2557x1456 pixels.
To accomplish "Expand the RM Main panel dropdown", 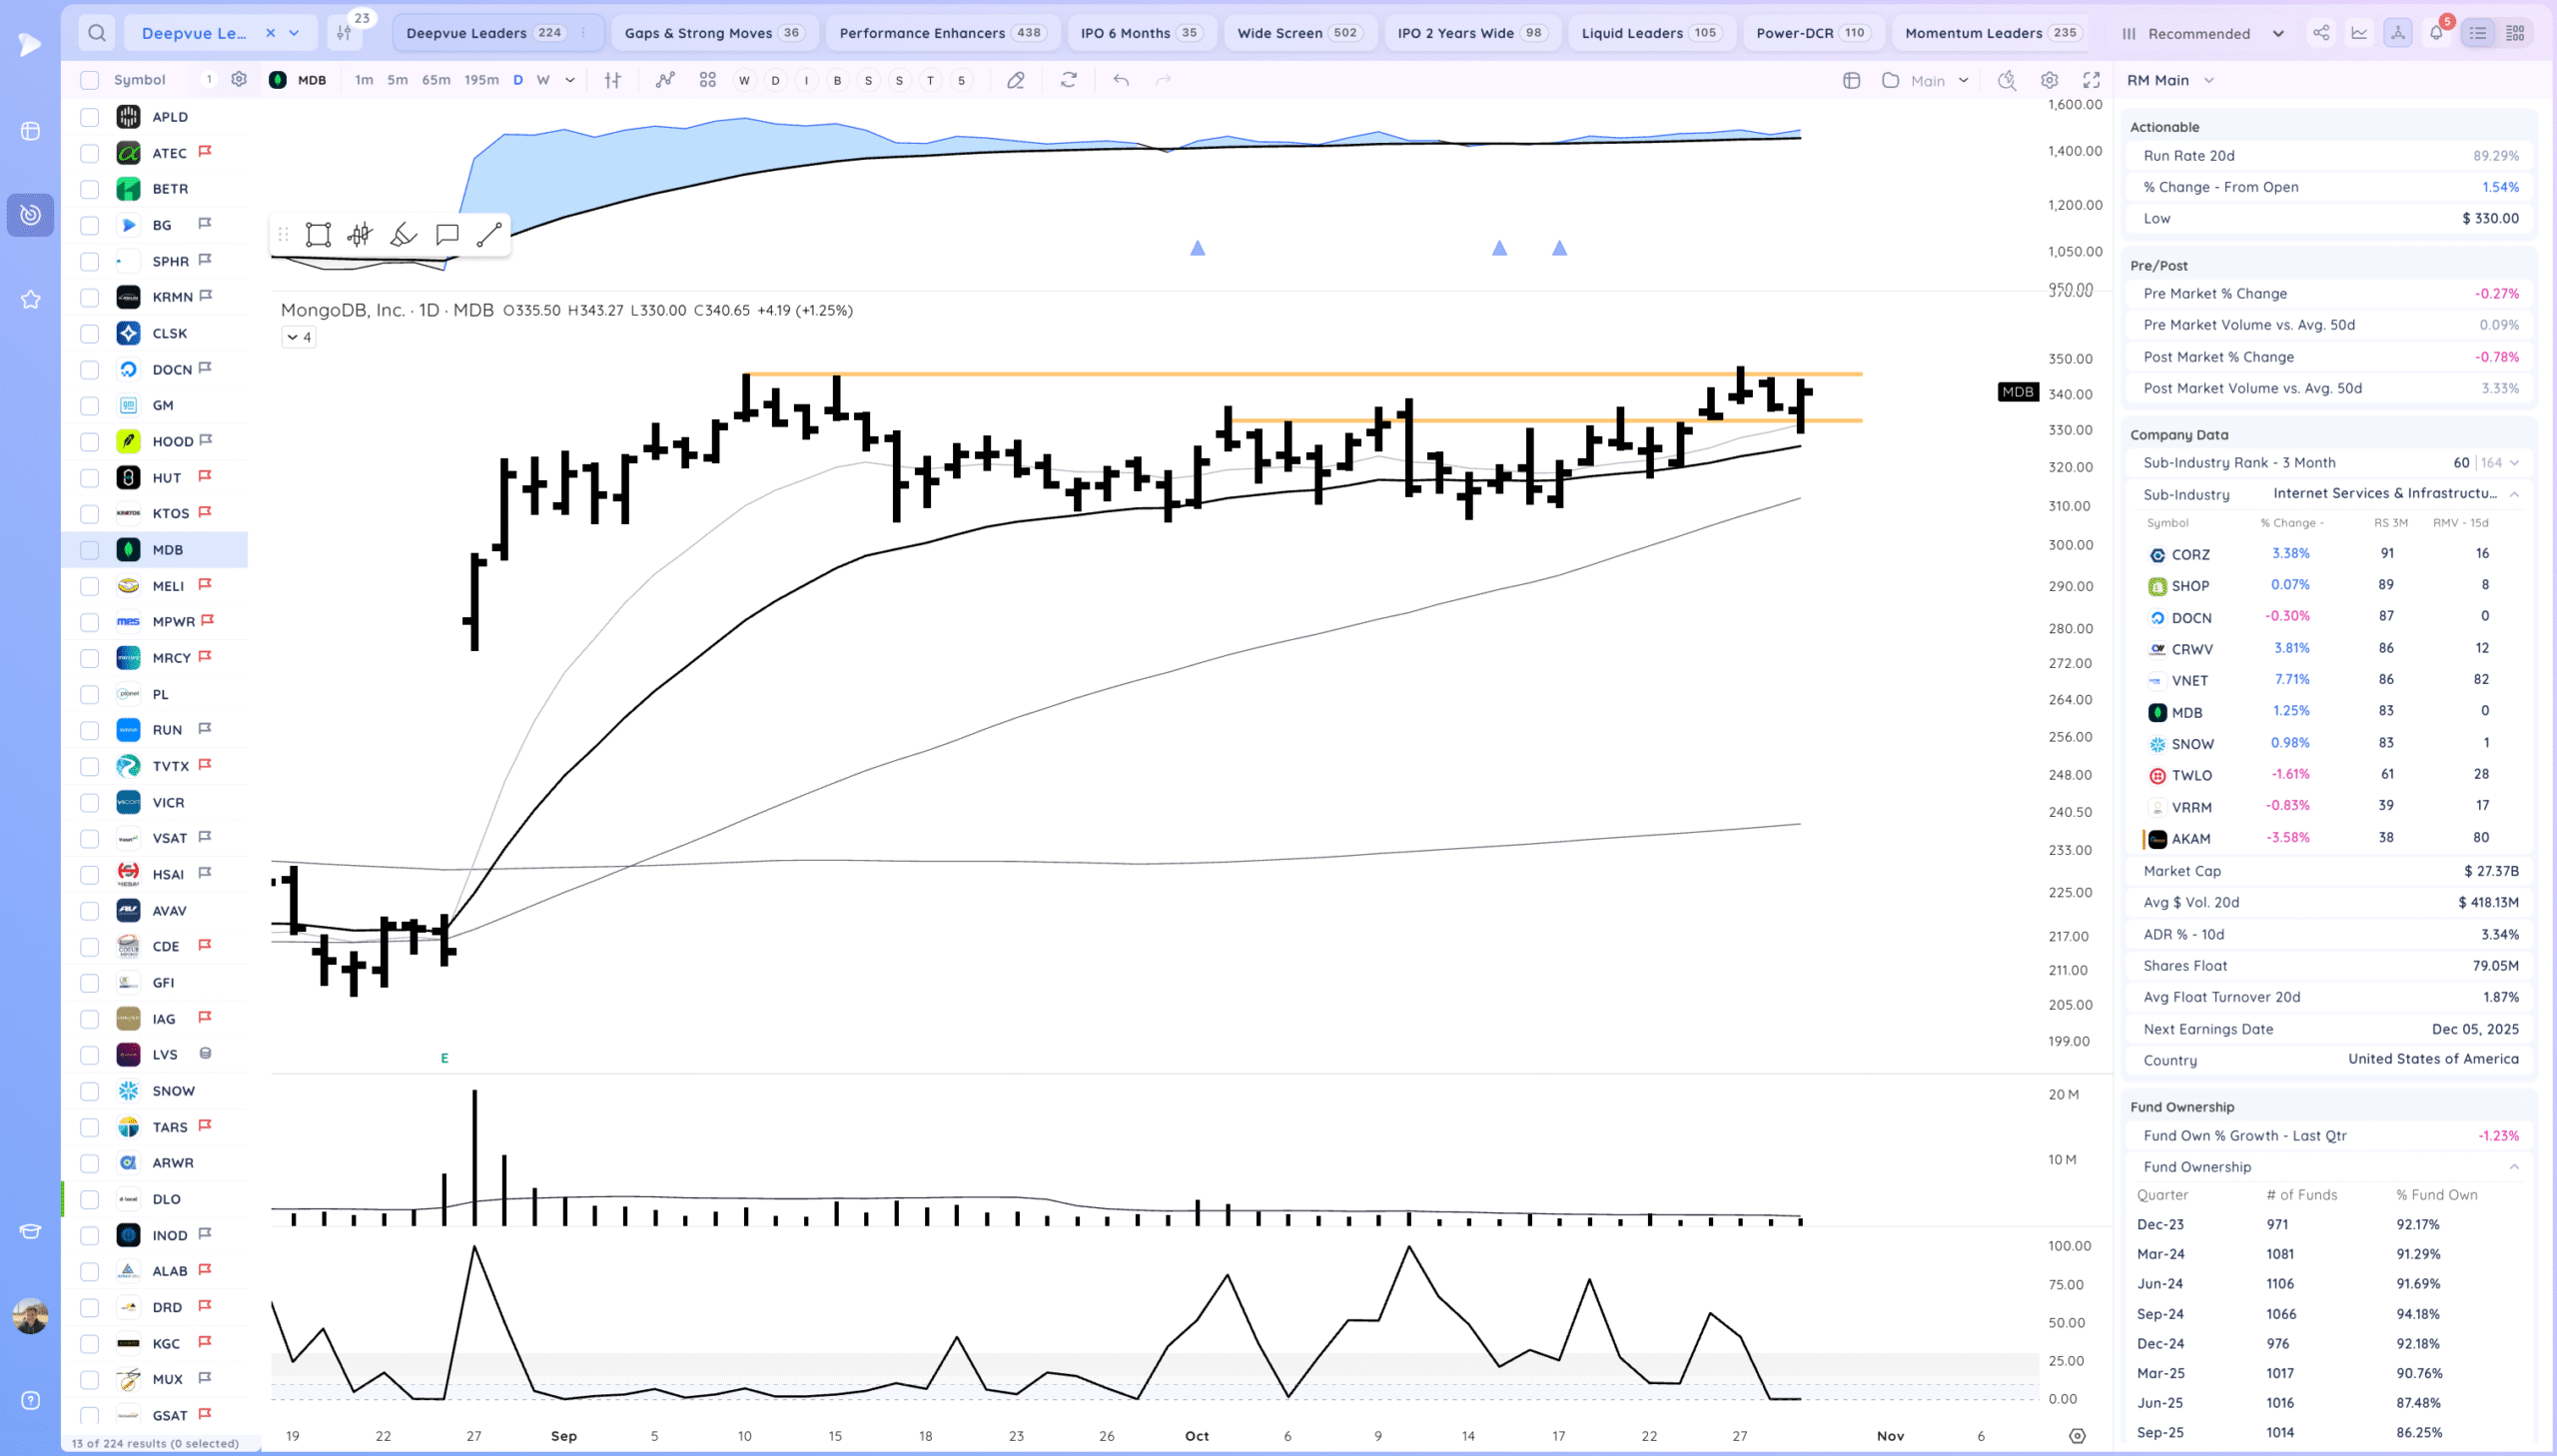I will tap(2209, 80).
